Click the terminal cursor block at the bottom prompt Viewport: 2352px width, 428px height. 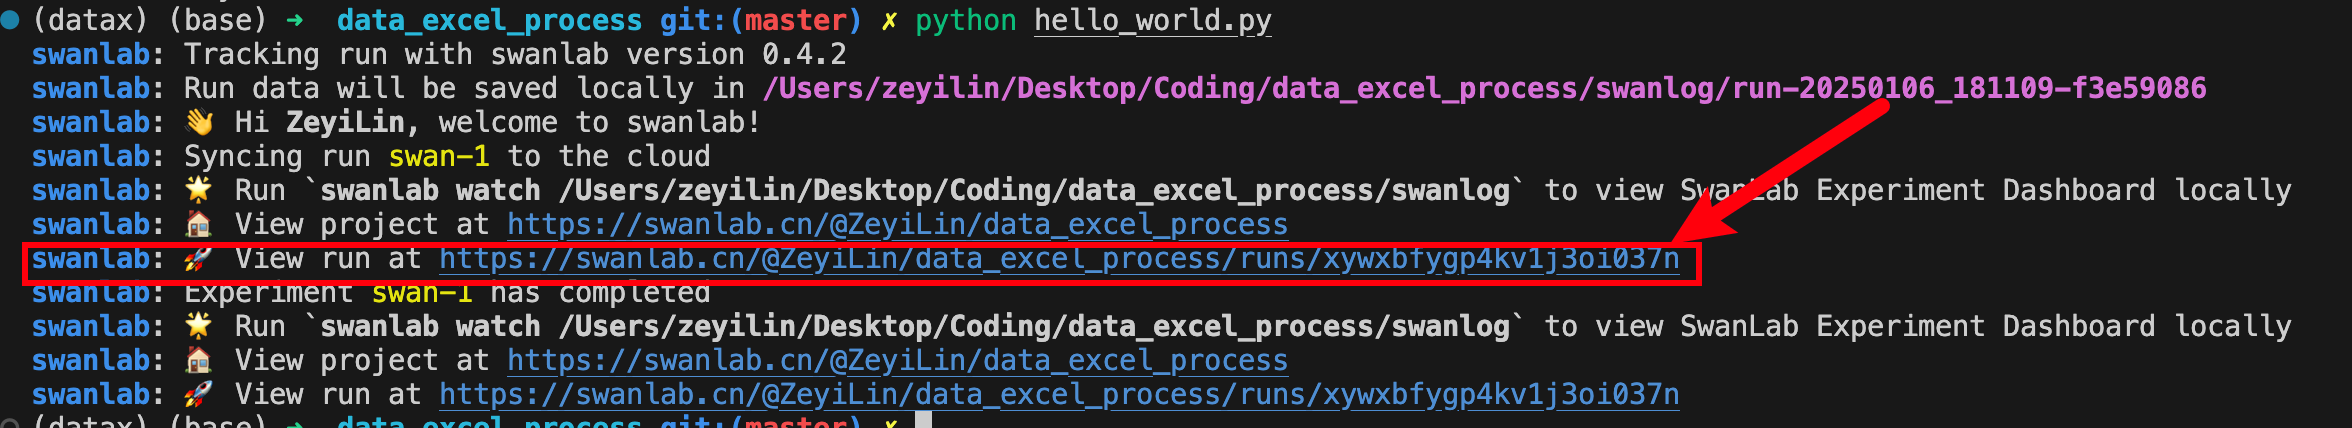click(923, 420)
